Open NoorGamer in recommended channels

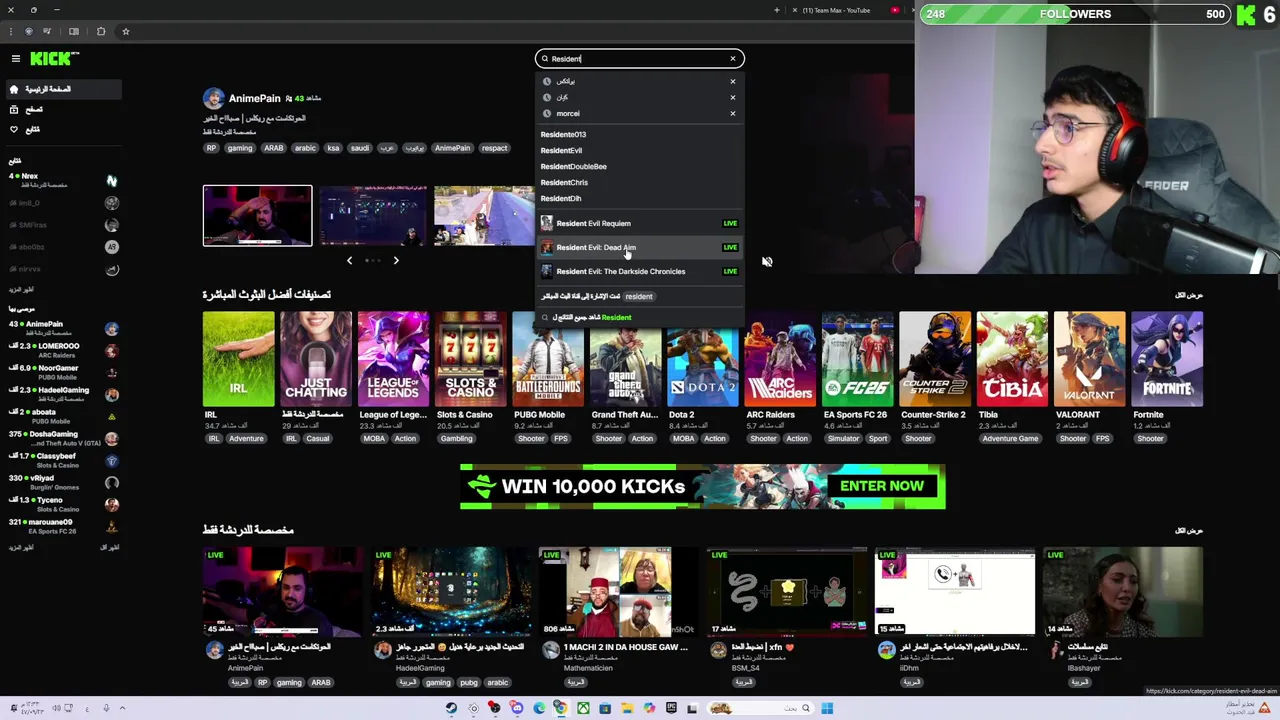click(64, 372)
